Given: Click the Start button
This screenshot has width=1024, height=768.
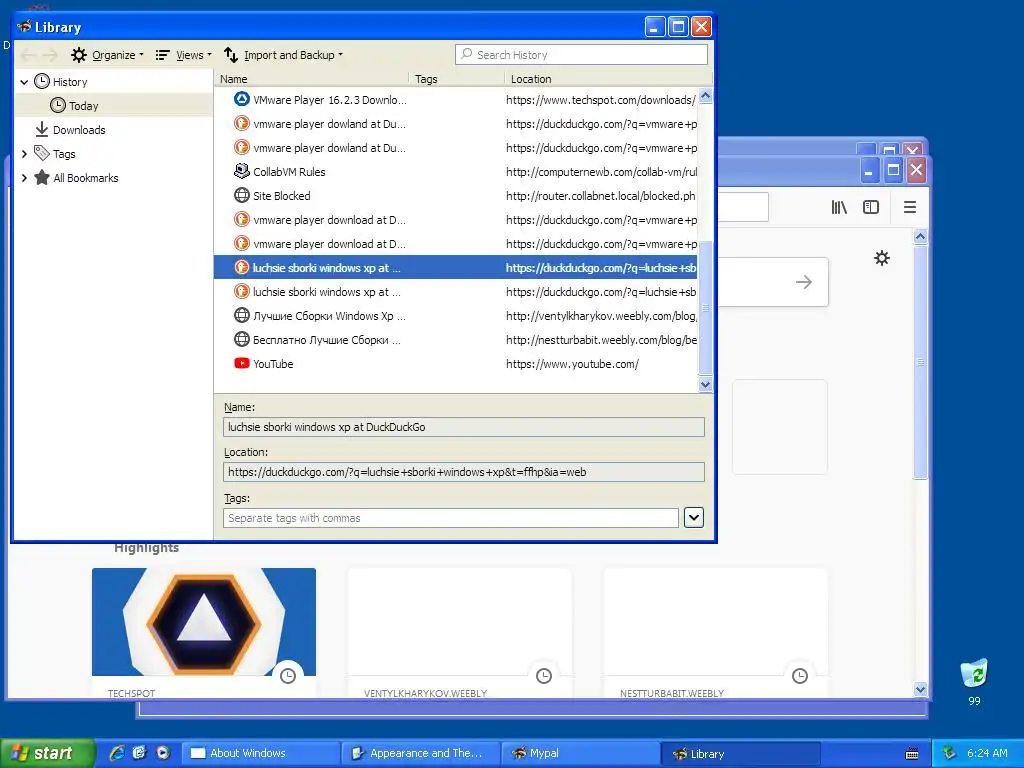Looking at the screenshot, I should (46, 753).
